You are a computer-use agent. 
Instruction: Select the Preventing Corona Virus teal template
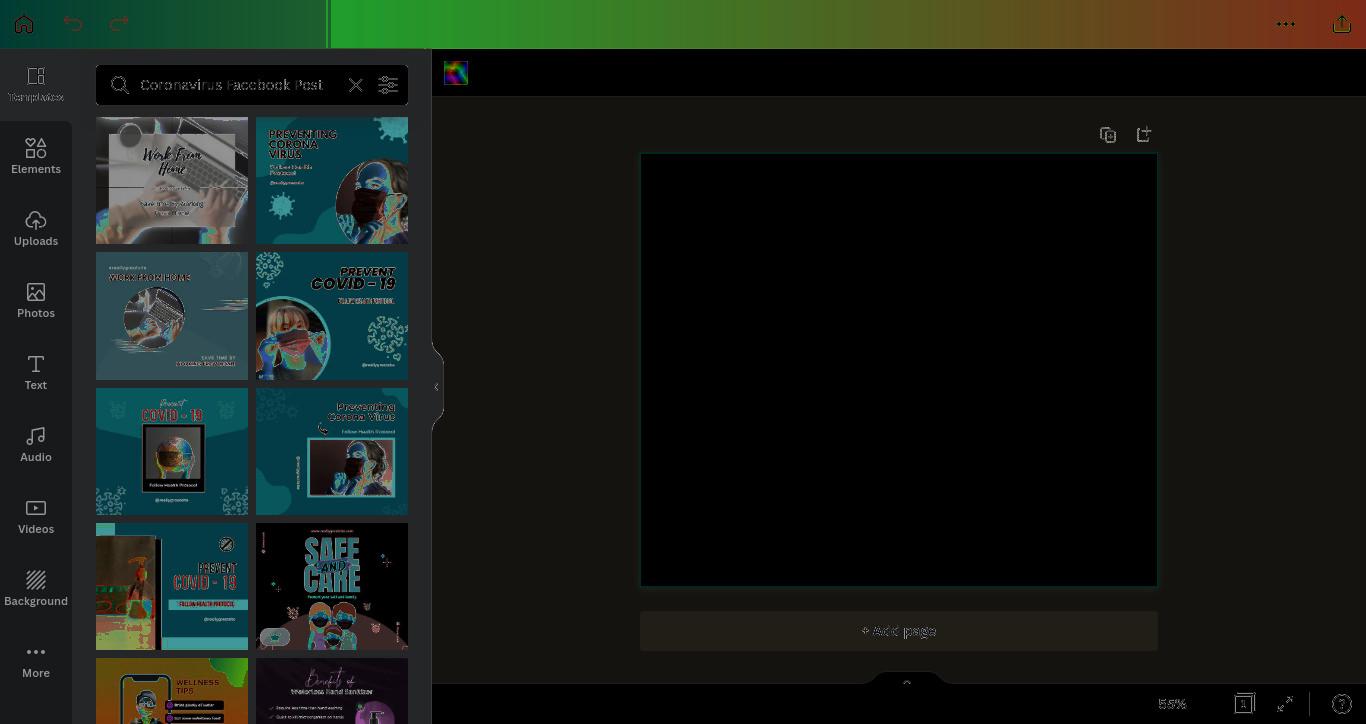332,180
